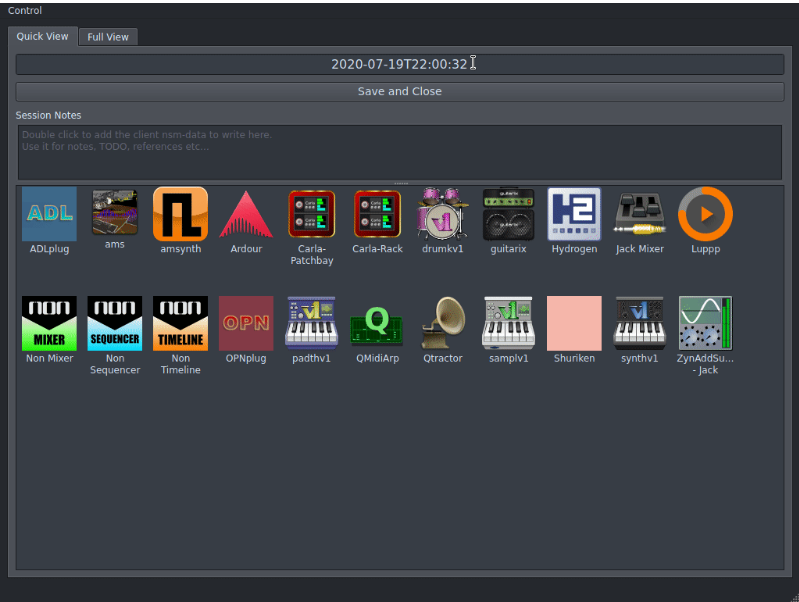The height and width of the screenshot is (602, 799).
Task: Add the guitarix amplifier icon
Action: pyautogui.click(x=509, y=214)
